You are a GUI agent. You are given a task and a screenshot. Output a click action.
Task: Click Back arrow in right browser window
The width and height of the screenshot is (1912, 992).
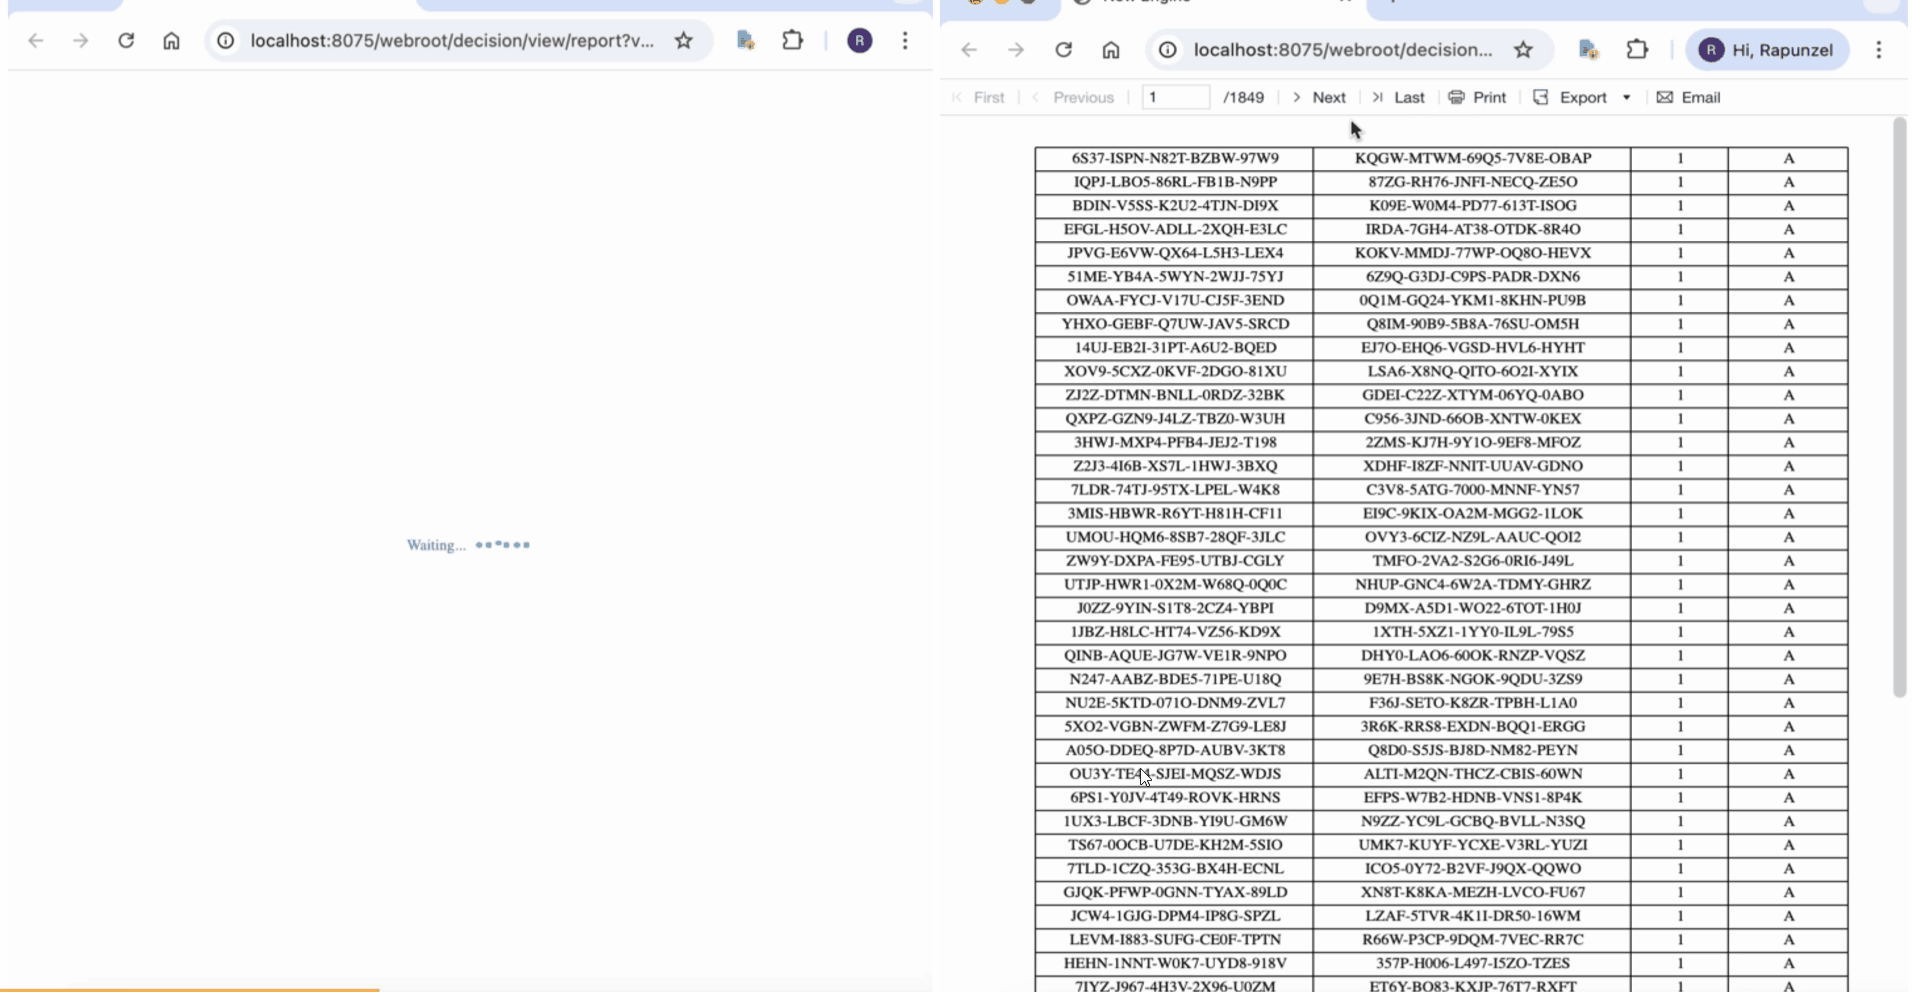[x=969, y=50]
